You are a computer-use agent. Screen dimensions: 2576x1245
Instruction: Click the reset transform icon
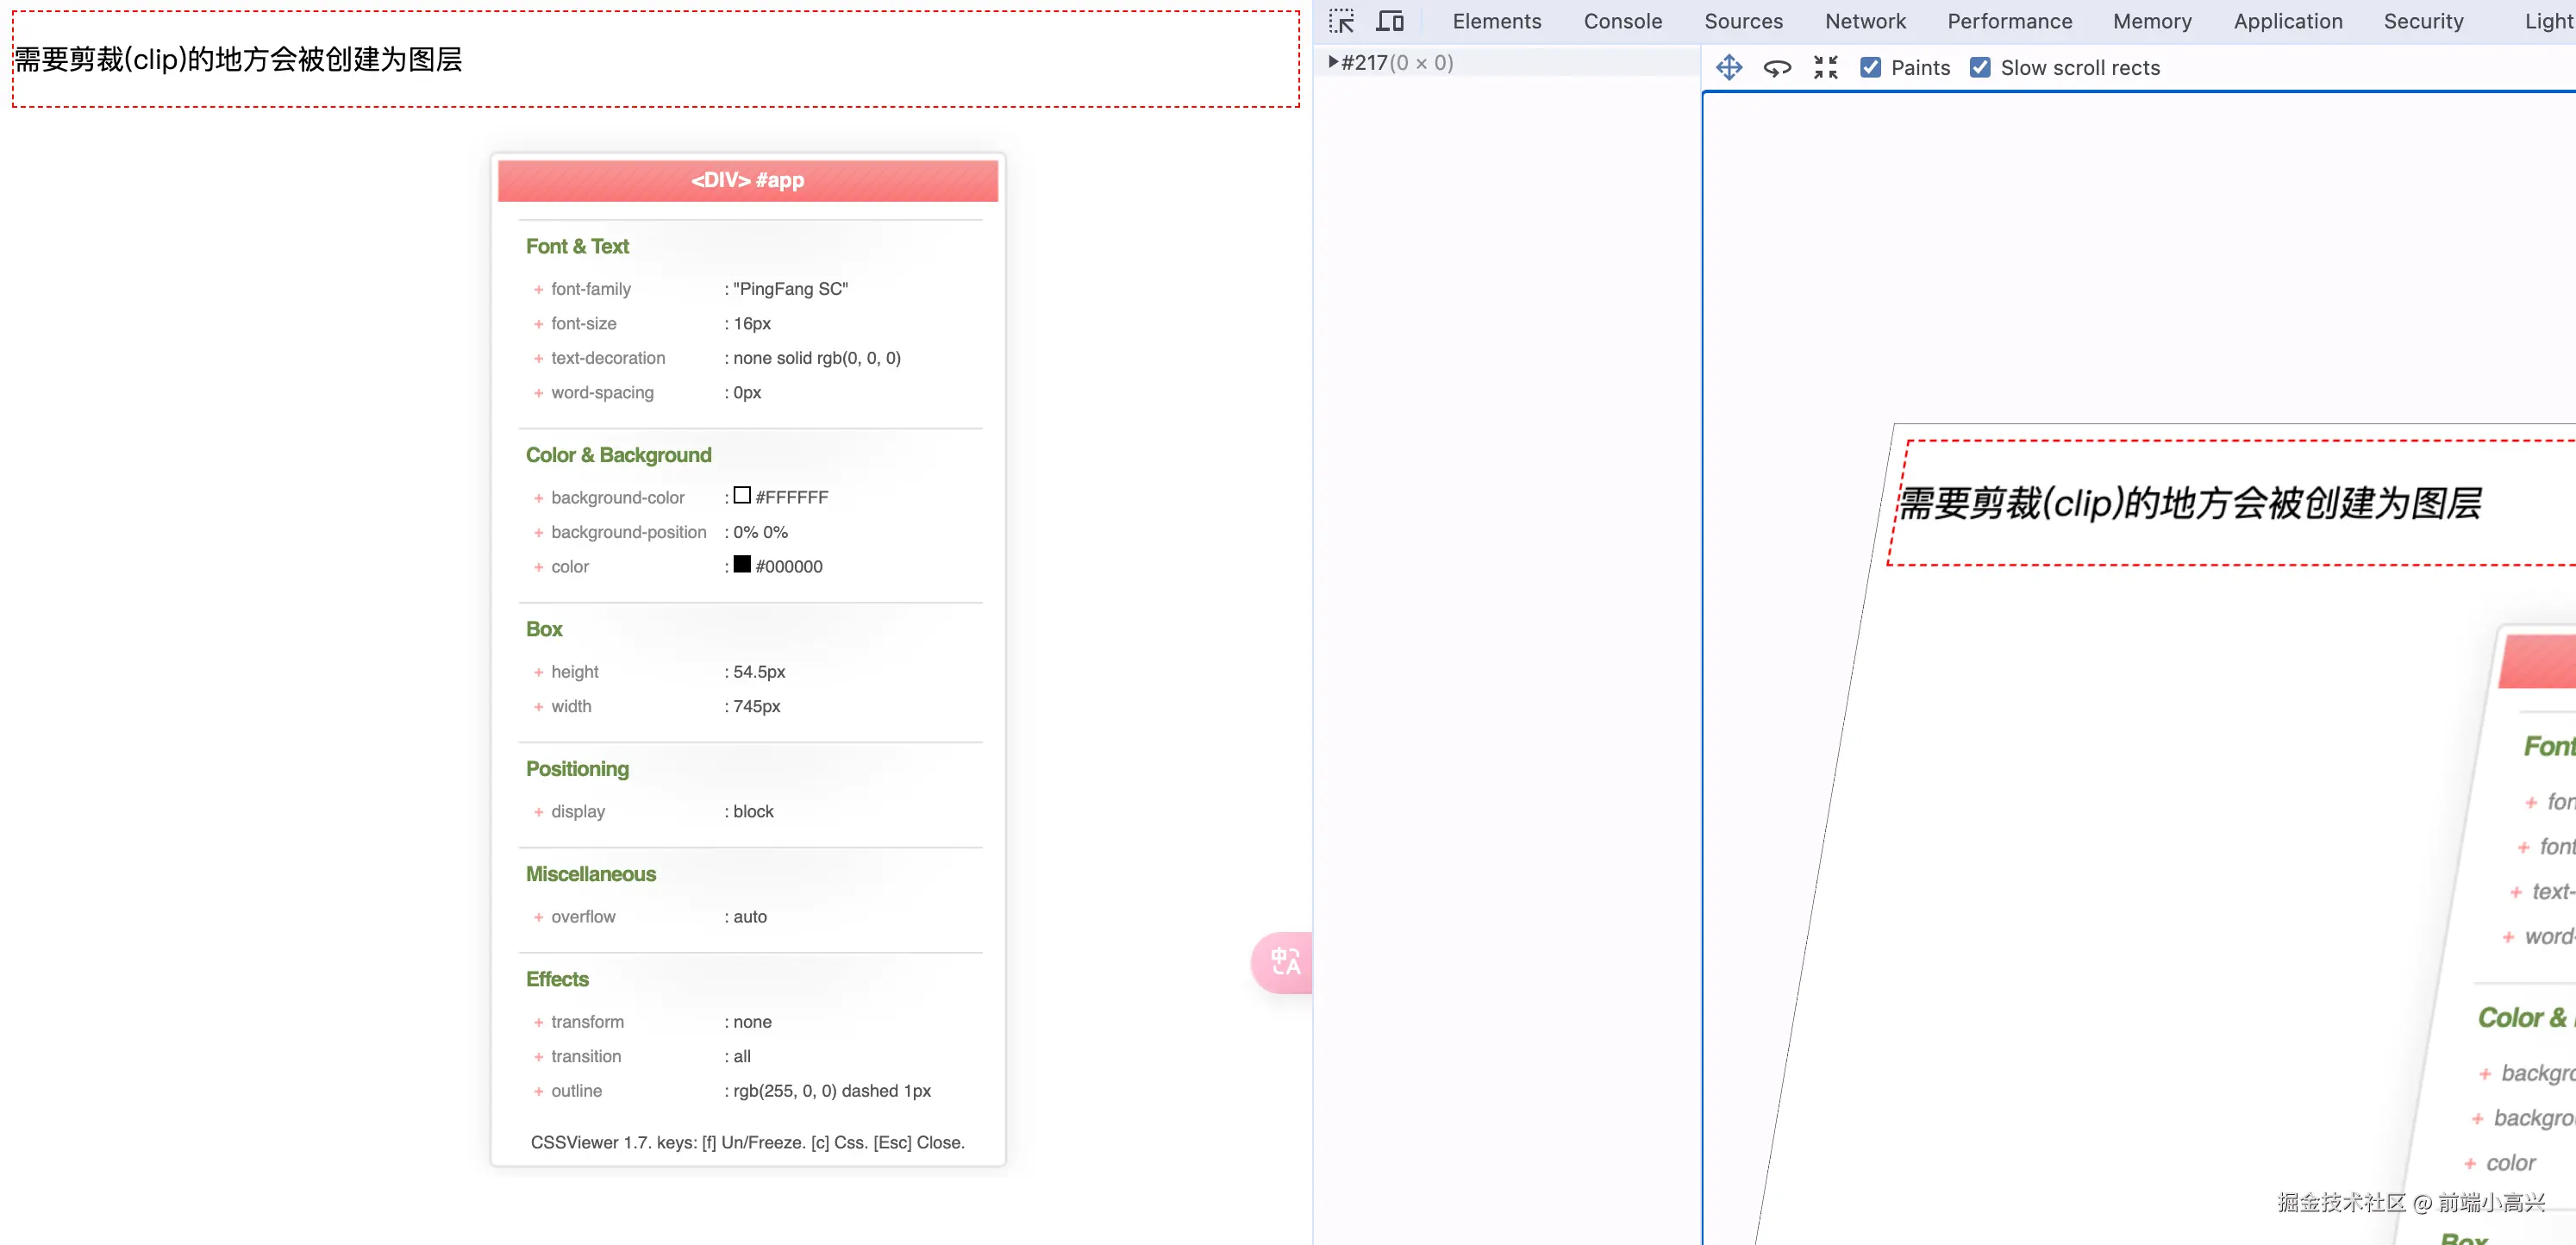coord(1825,67)
